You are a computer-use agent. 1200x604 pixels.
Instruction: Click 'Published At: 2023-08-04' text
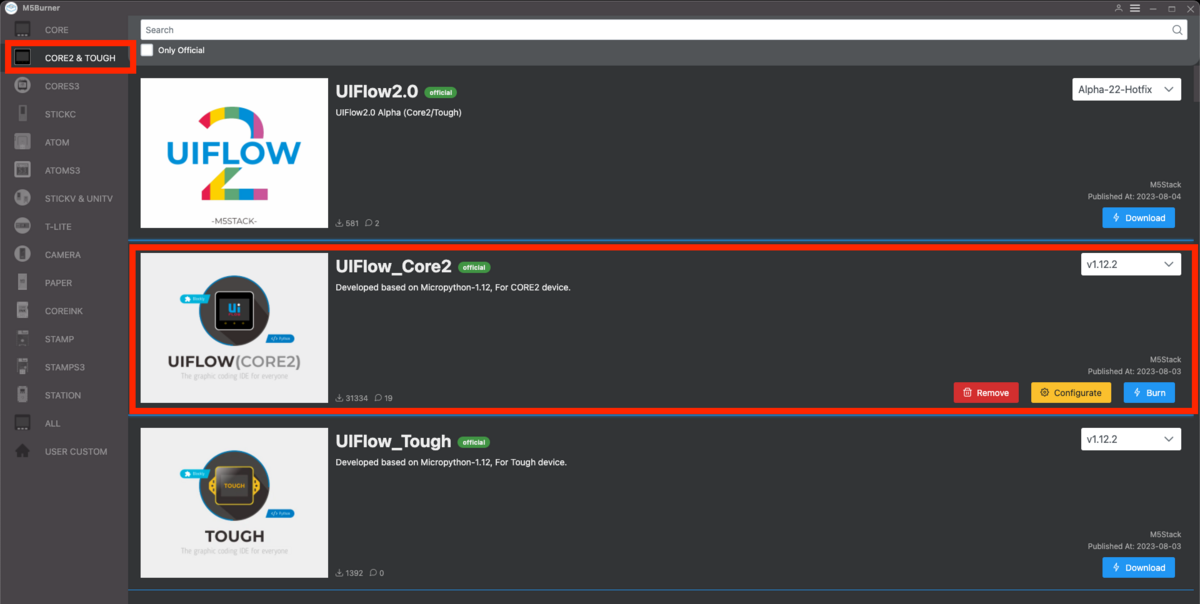pos(1134,196)
